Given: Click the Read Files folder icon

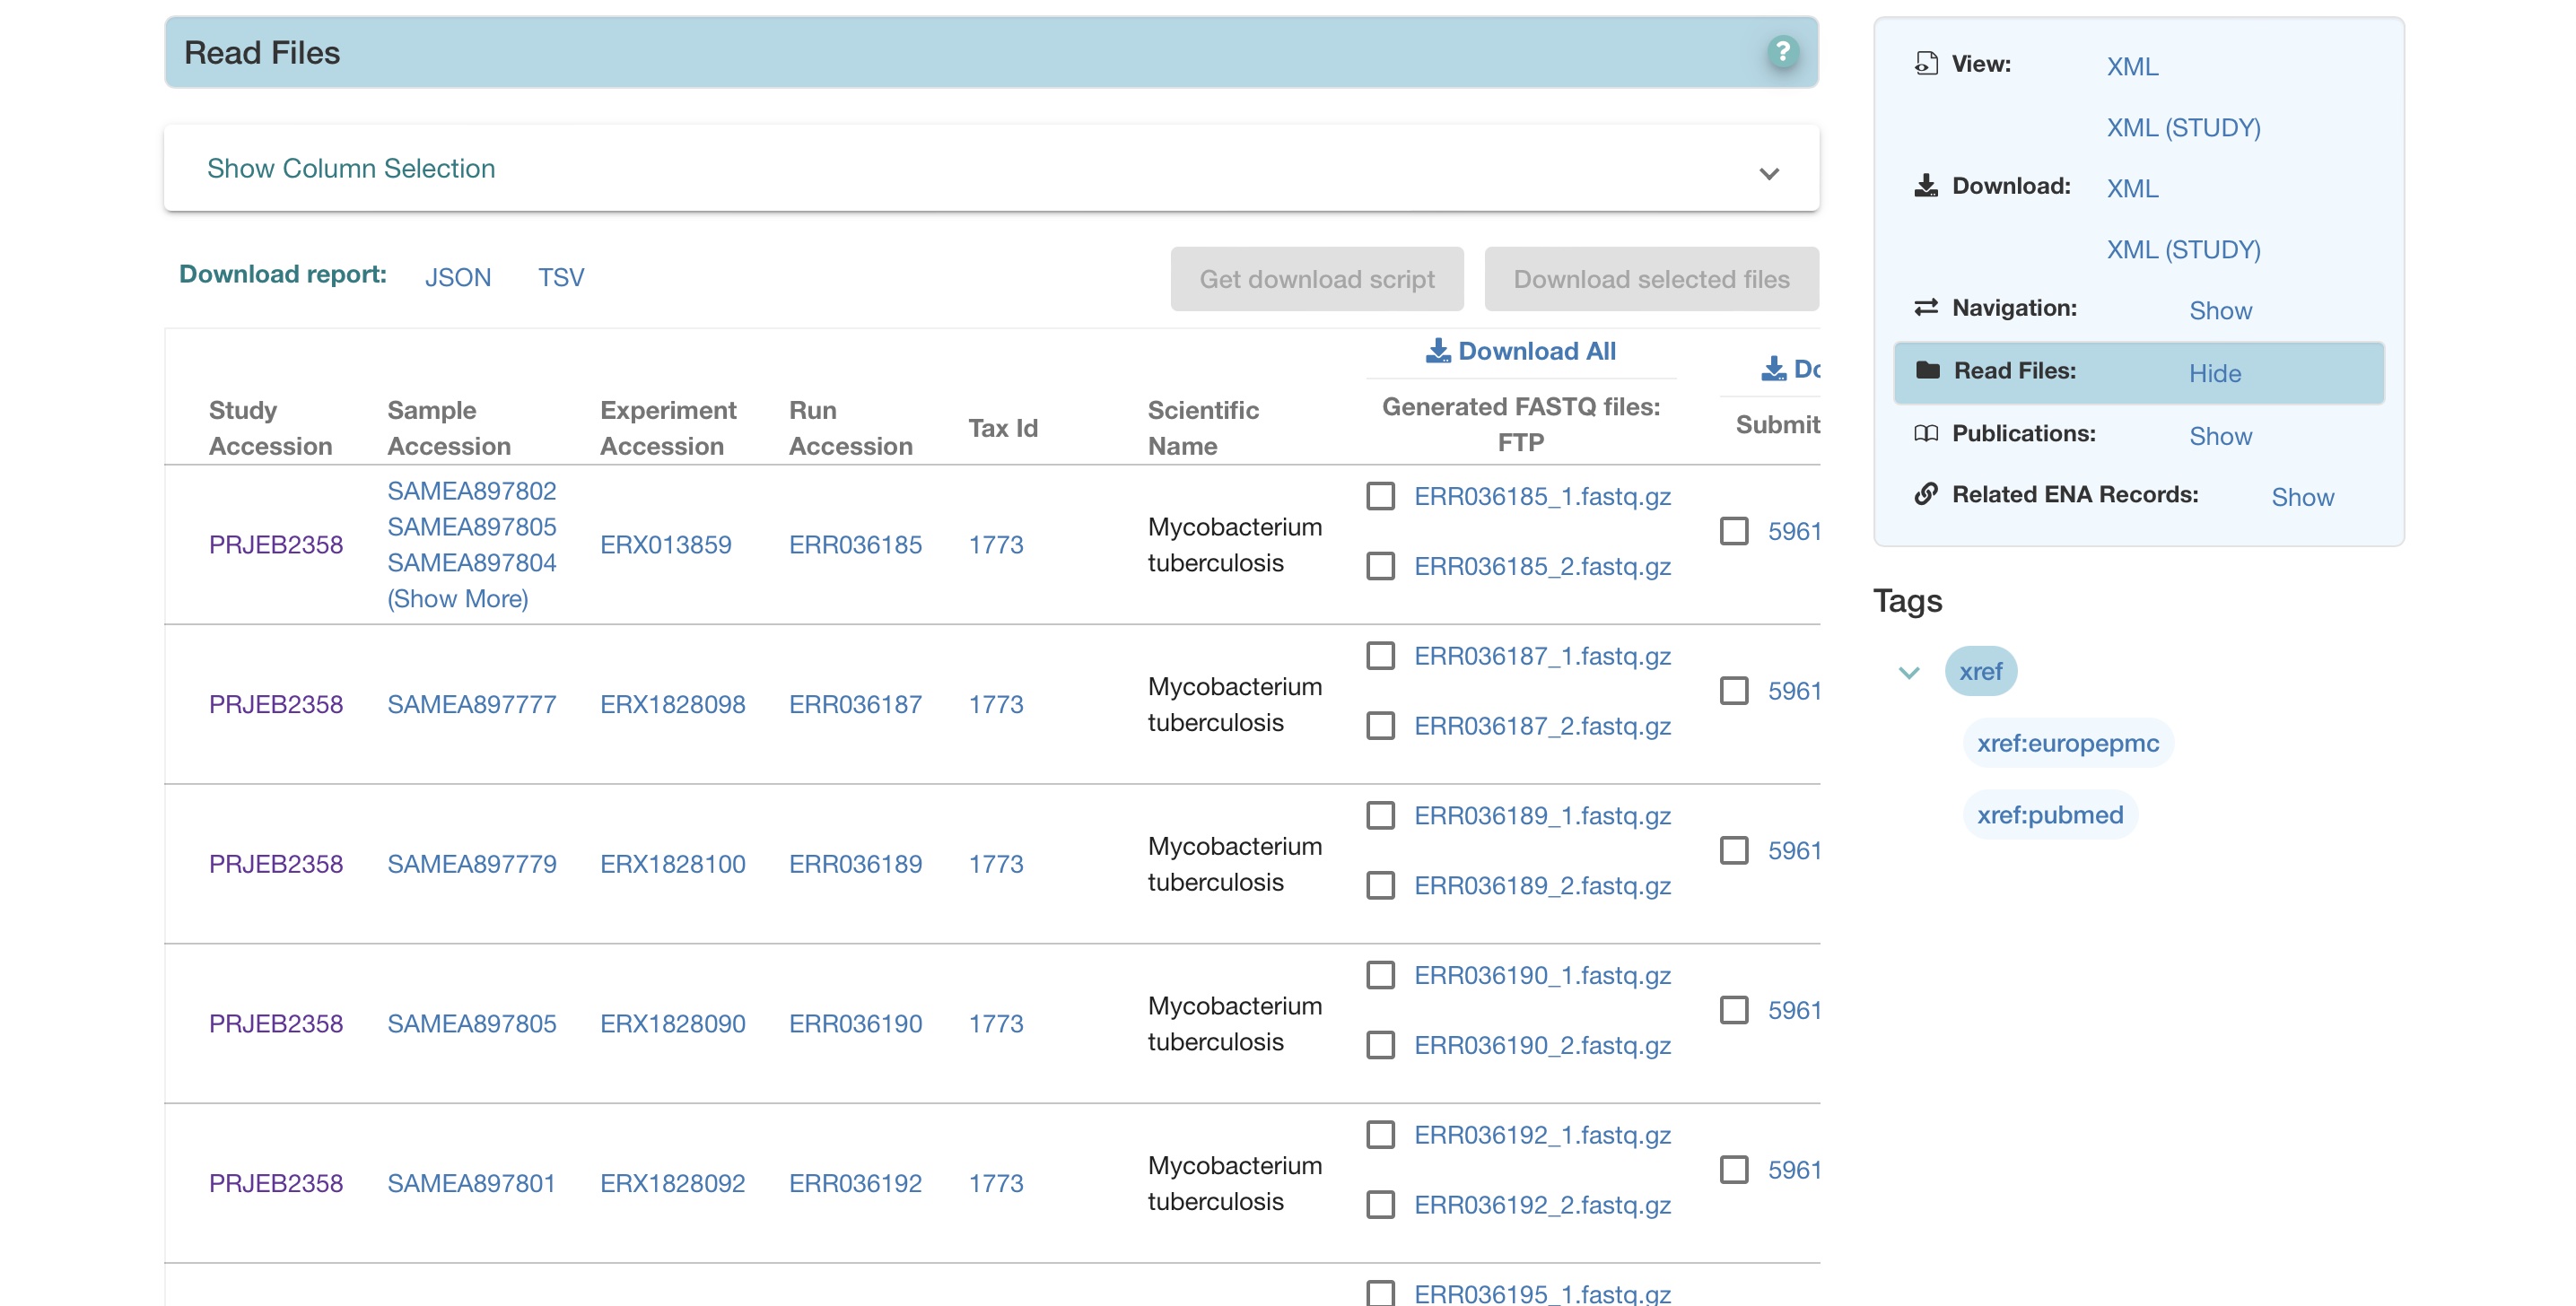Looking at the screenshot, I should [1926, 371].
